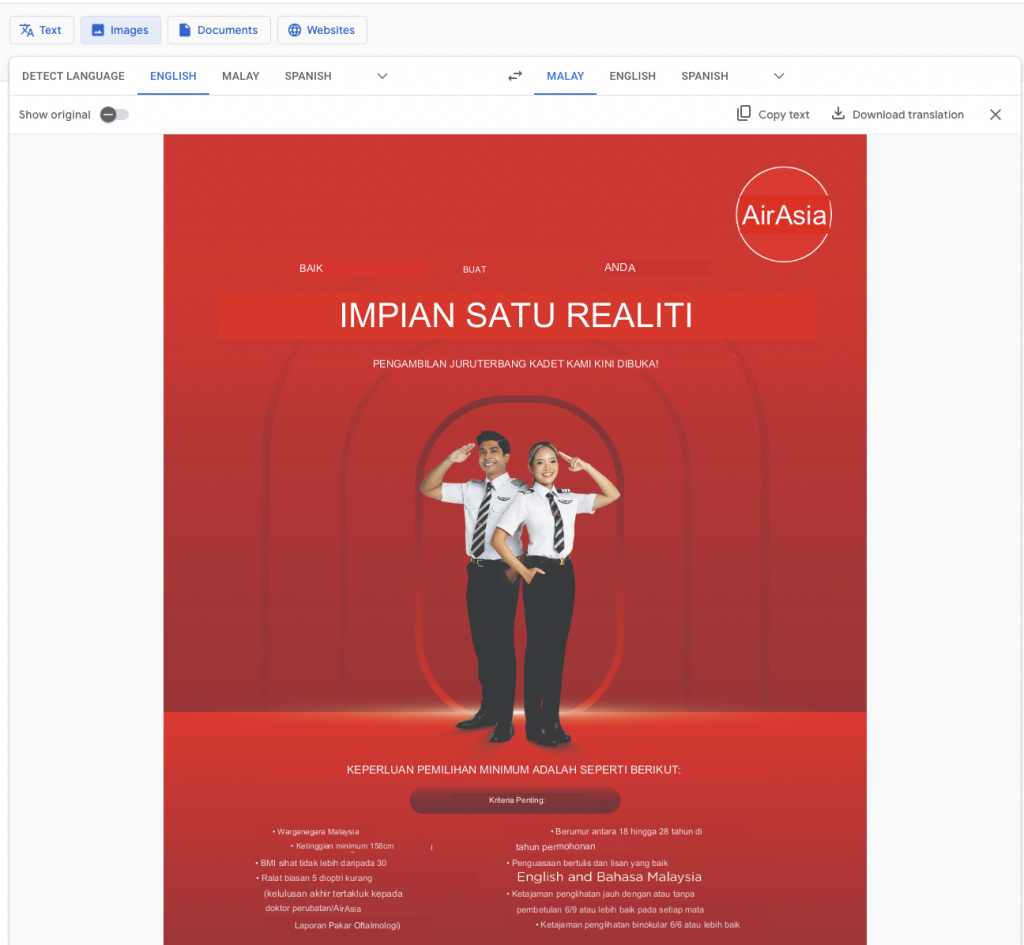1024x945 pixels.
Task: Click the Show original label
Action: pyautogui.click(x=54, y=114)
